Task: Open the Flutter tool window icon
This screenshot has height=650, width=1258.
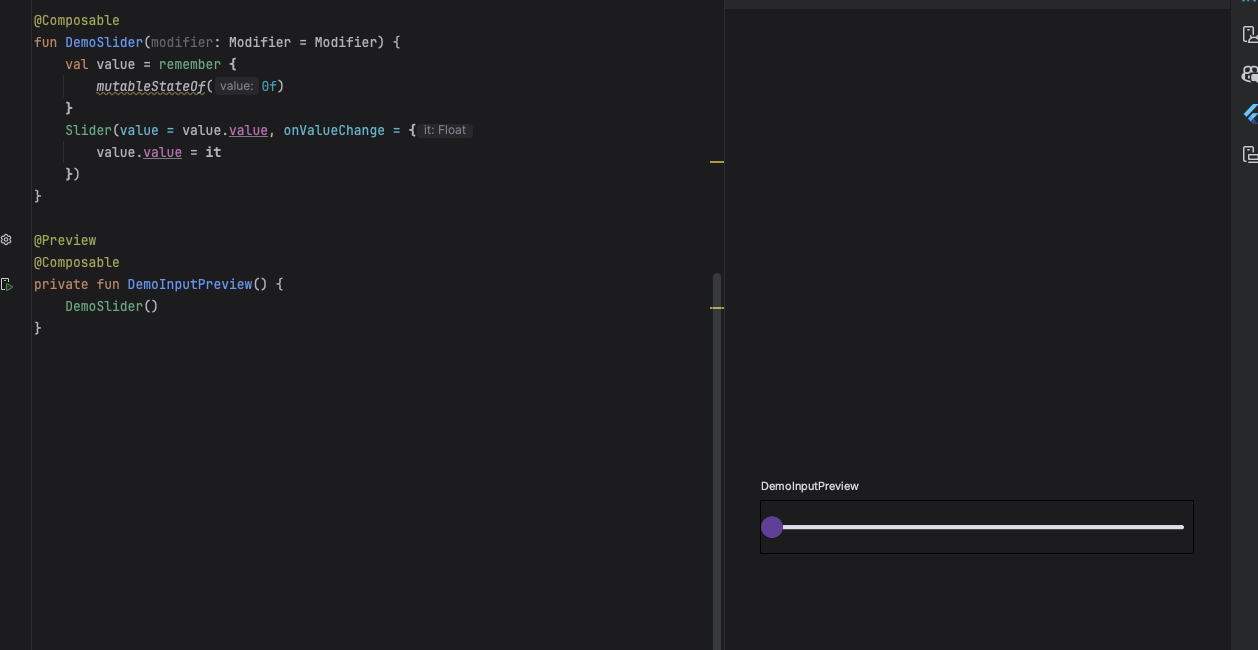Action: 1250,114
